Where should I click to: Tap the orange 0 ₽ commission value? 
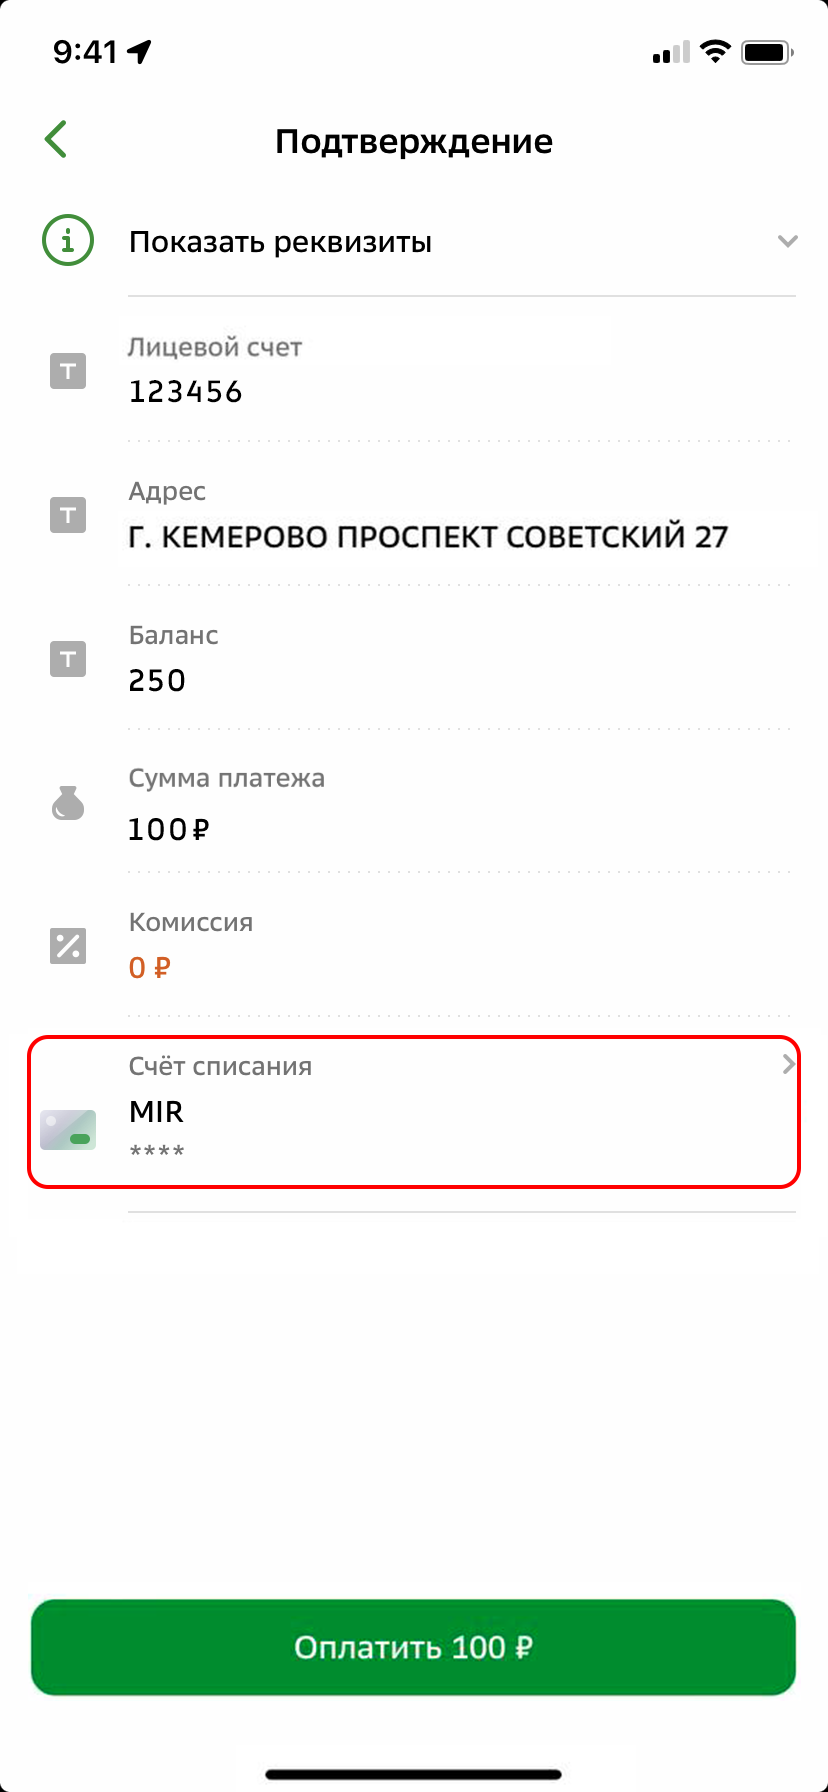[150, 967]
